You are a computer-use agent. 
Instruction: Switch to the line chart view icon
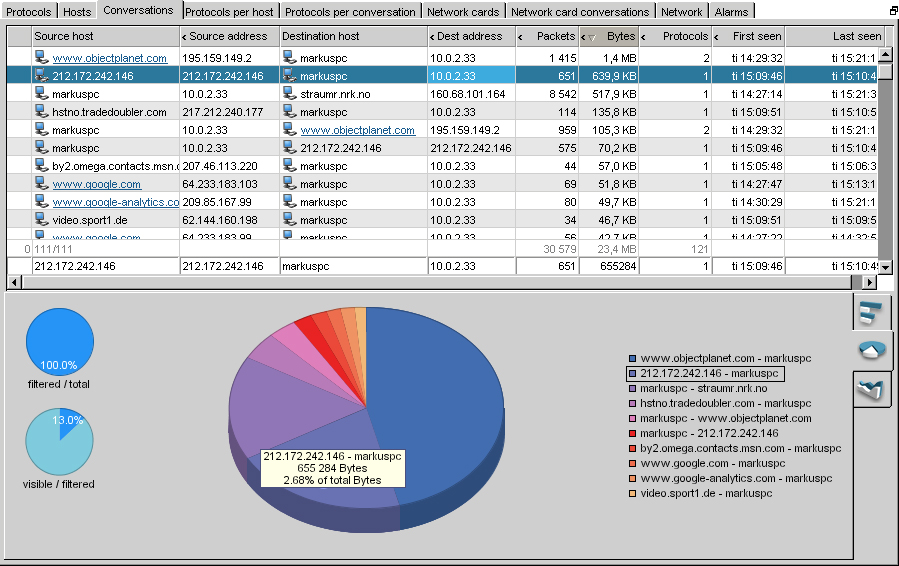(871, 389)
